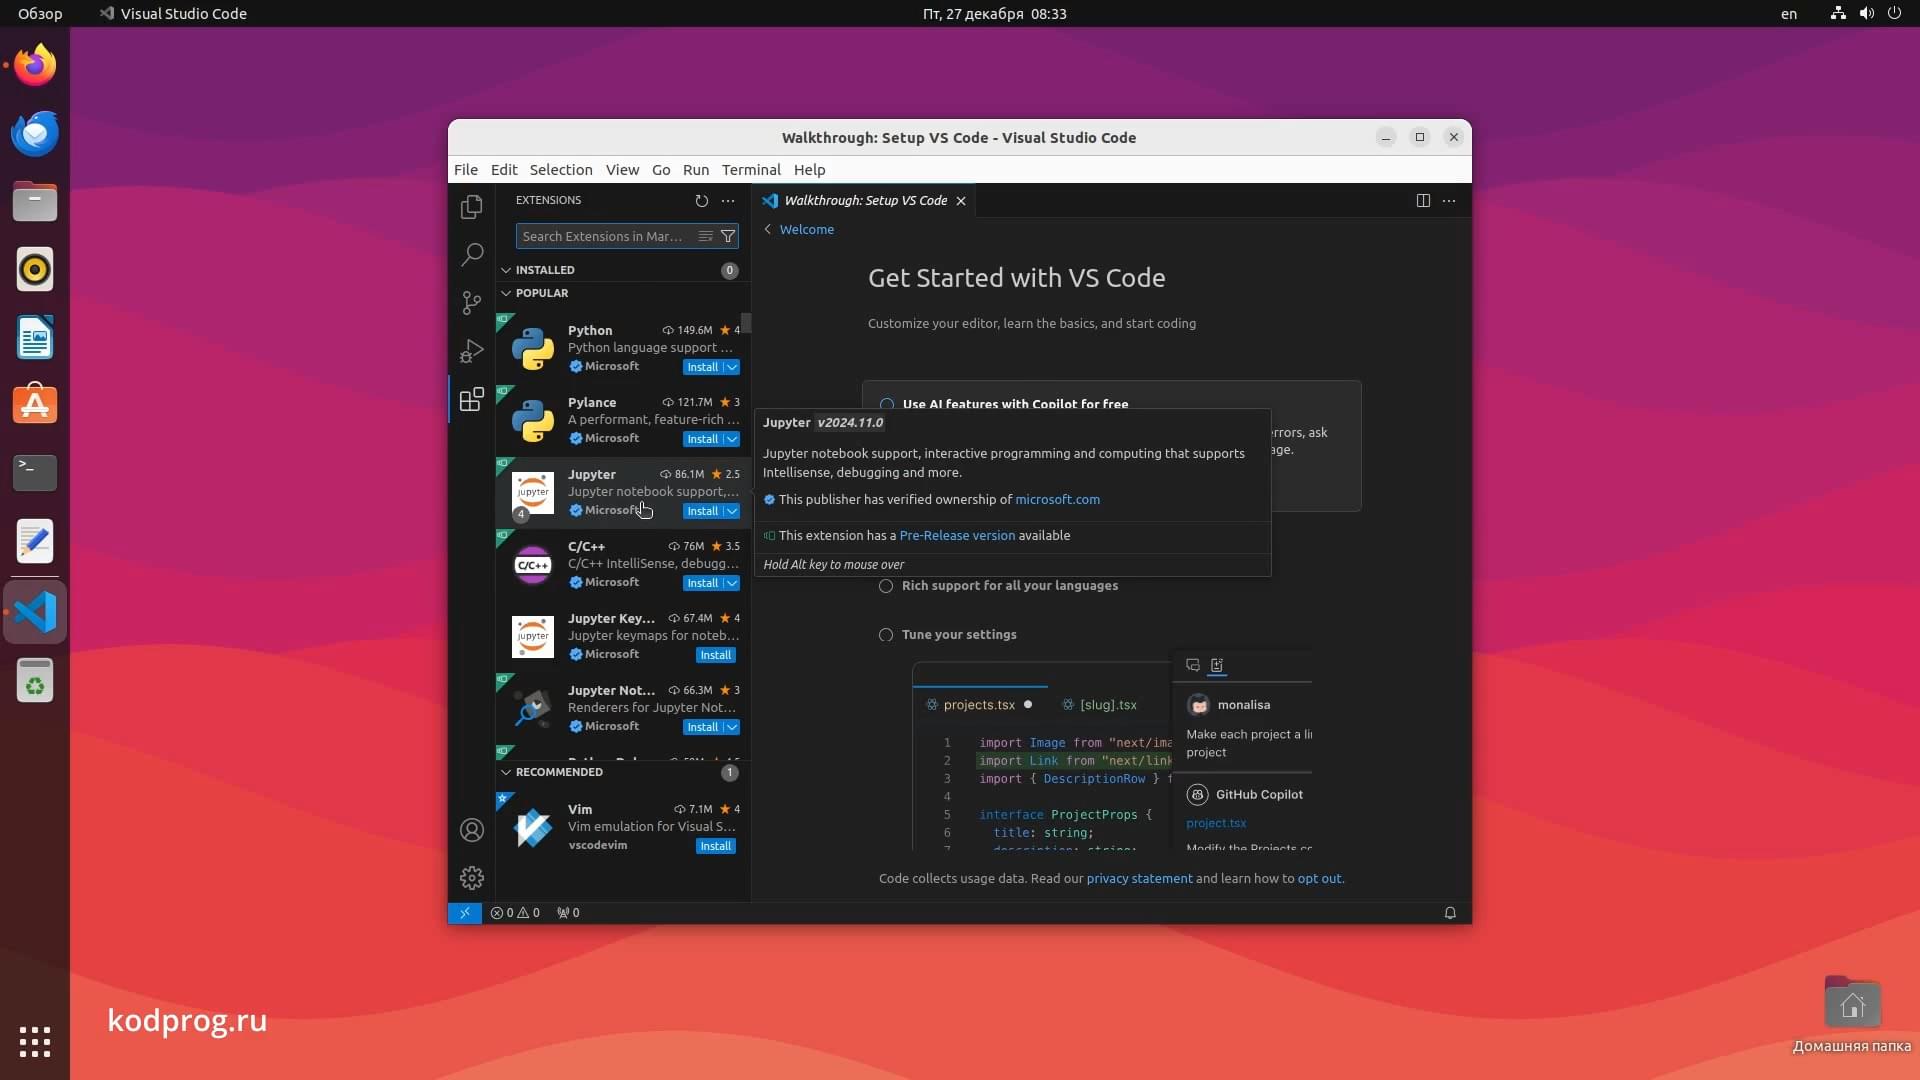Open Thunderbird mail from the dock
Image resolution: width=1920 pixels, height=1080 pixels.
click(35, 134)
